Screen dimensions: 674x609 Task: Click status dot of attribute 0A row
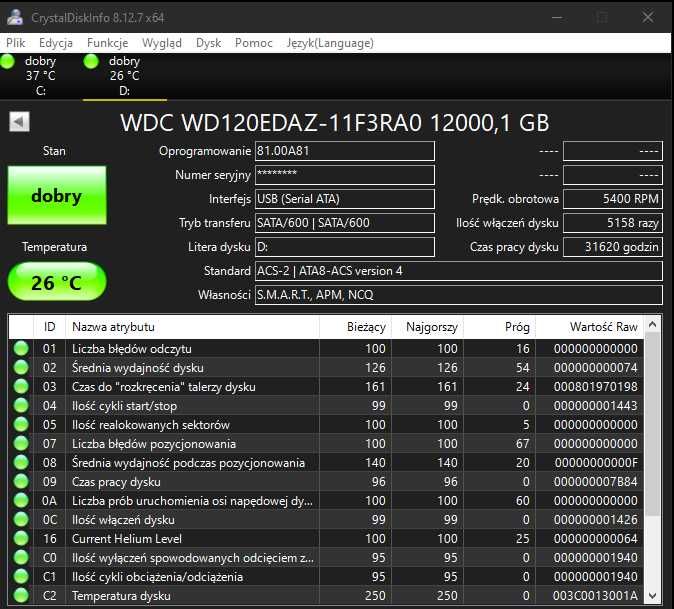click(x=21, y=501)
